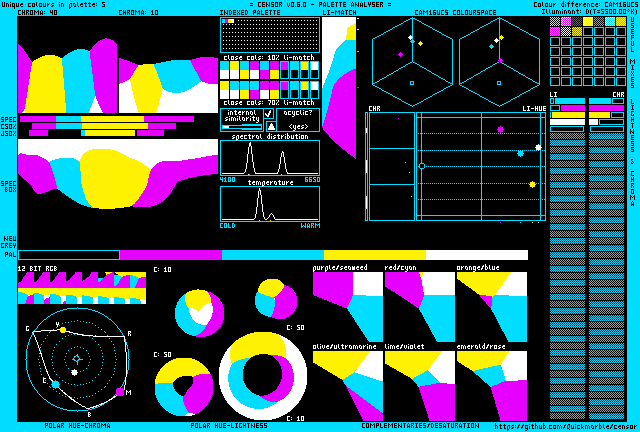640x432 pixels.
Task: Click the white LI lightness bar
Action: 567,122
